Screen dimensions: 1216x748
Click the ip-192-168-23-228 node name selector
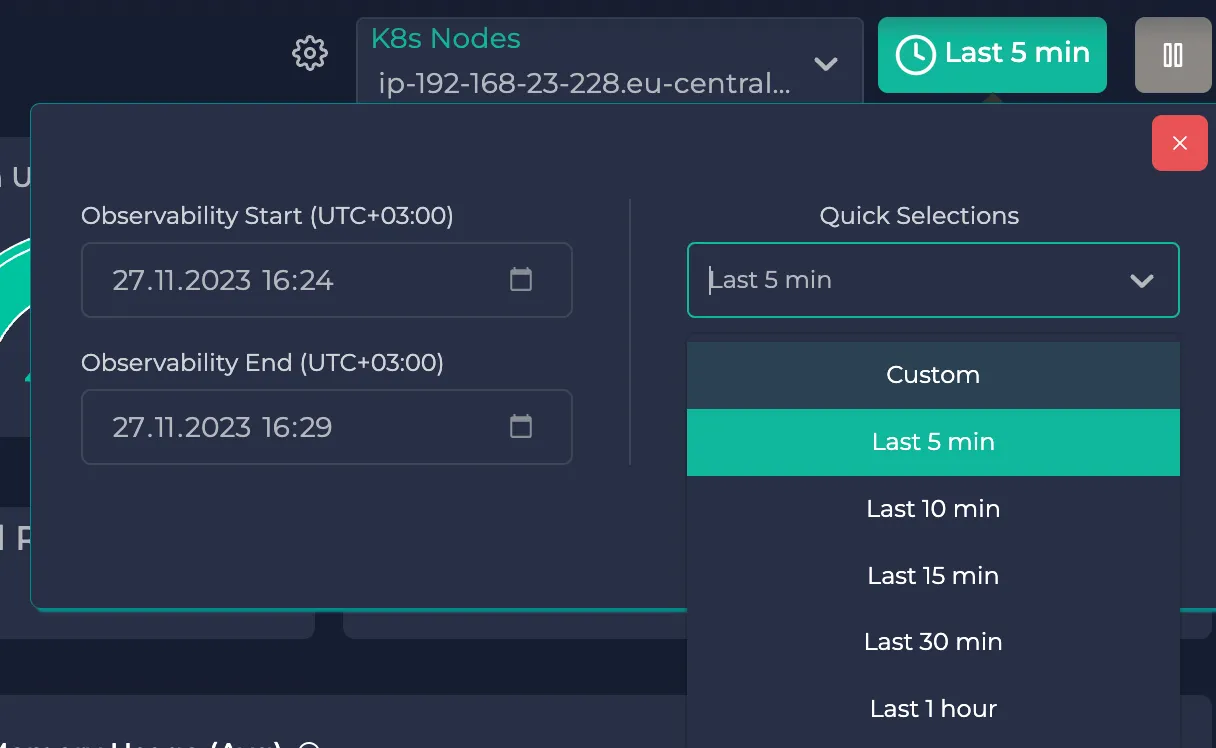coord(584,84)
